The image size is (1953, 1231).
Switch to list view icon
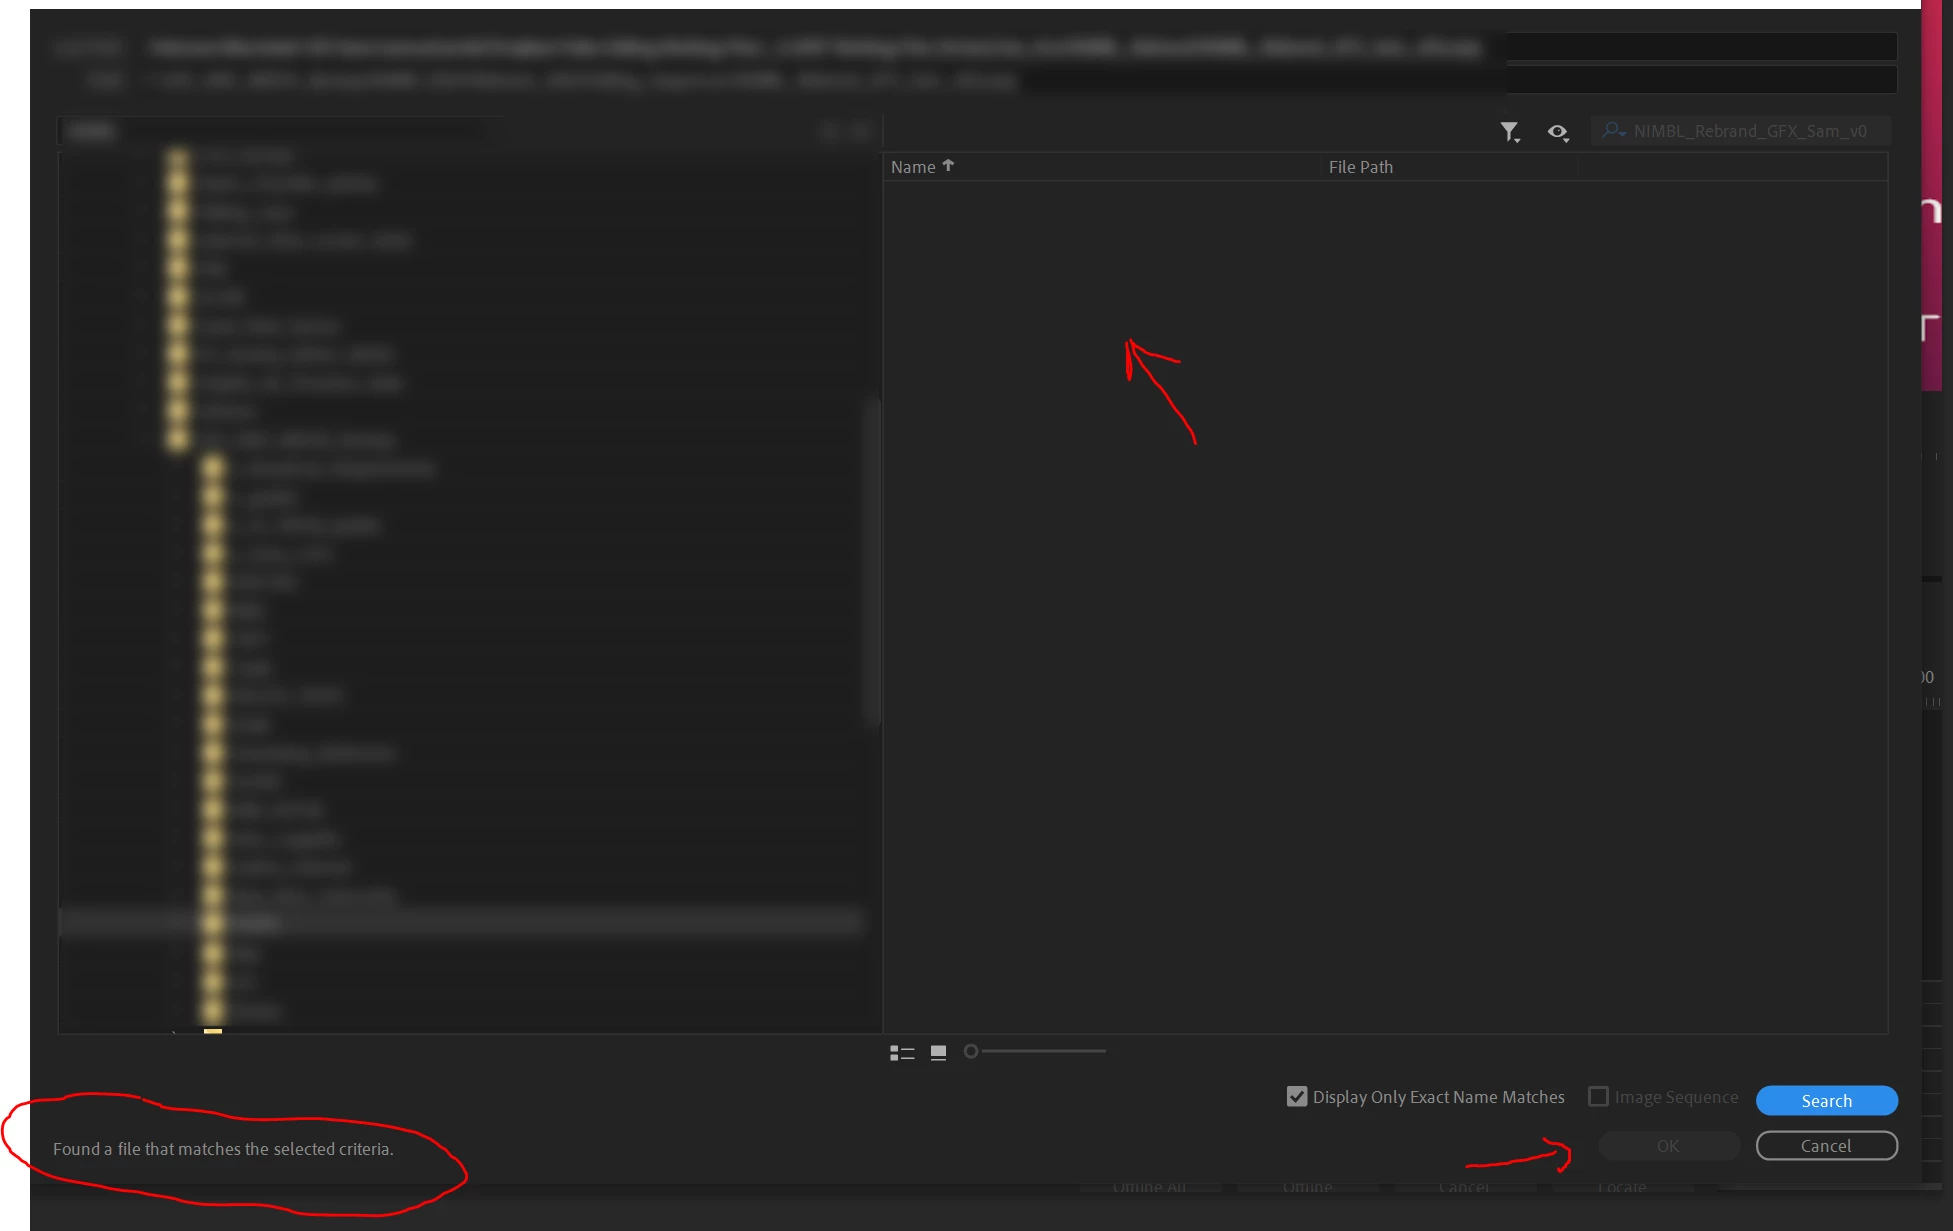902,1052
